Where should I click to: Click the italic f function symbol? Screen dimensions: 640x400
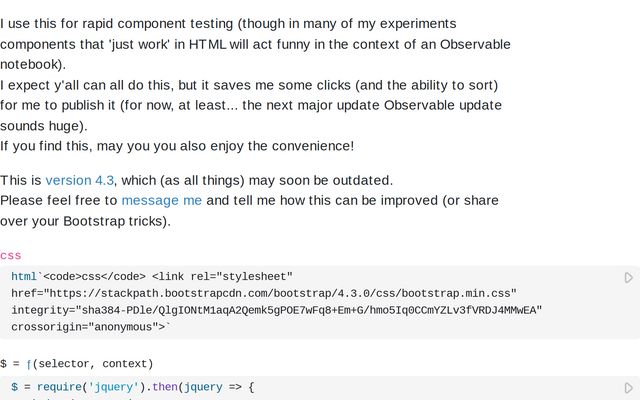29,363
